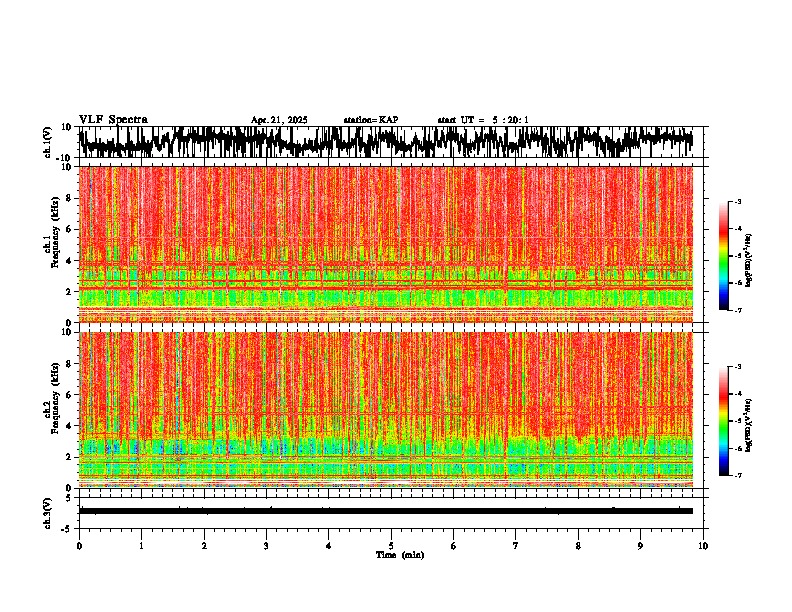
Task: Click the ch.1(V) waveform axis label
Action: tap(47, 142)
